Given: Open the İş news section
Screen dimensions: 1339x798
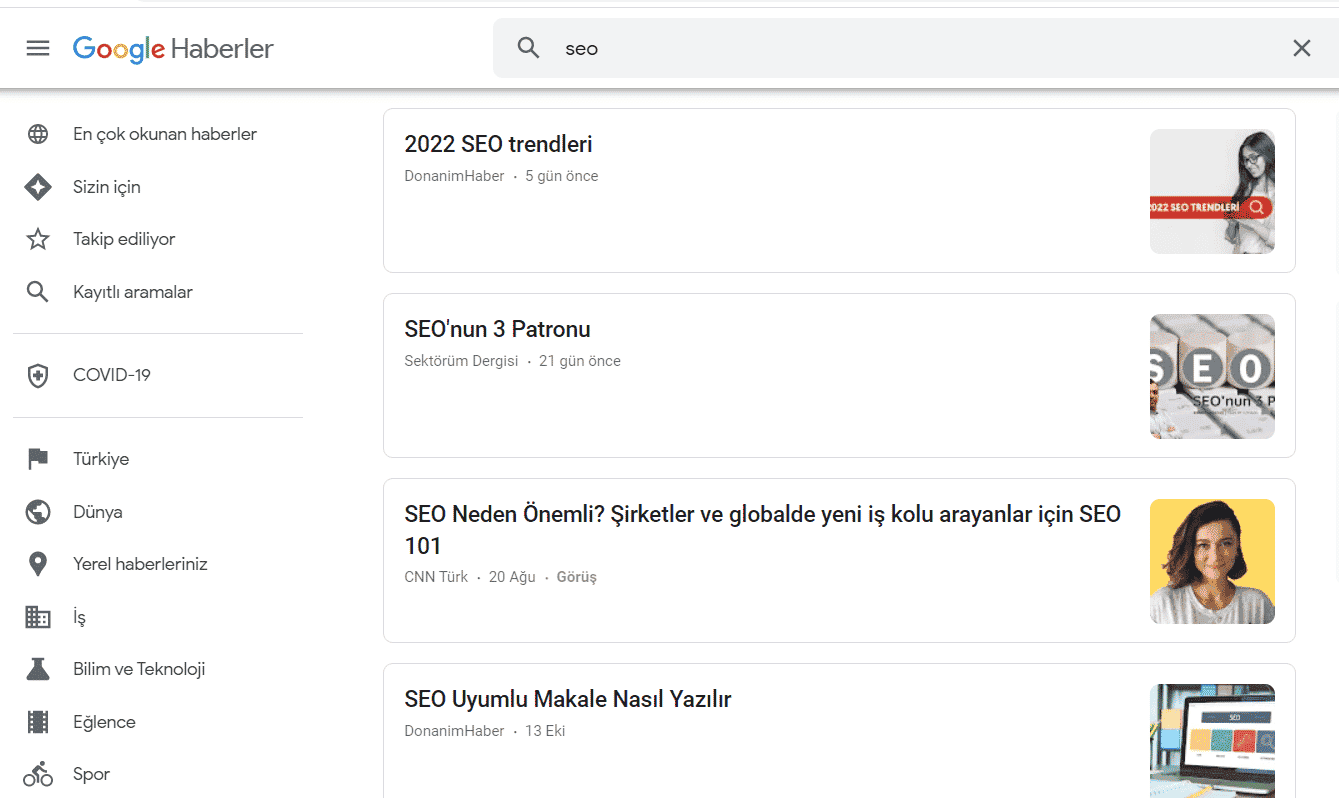Looking at the screenshot, I should [79, 617].
